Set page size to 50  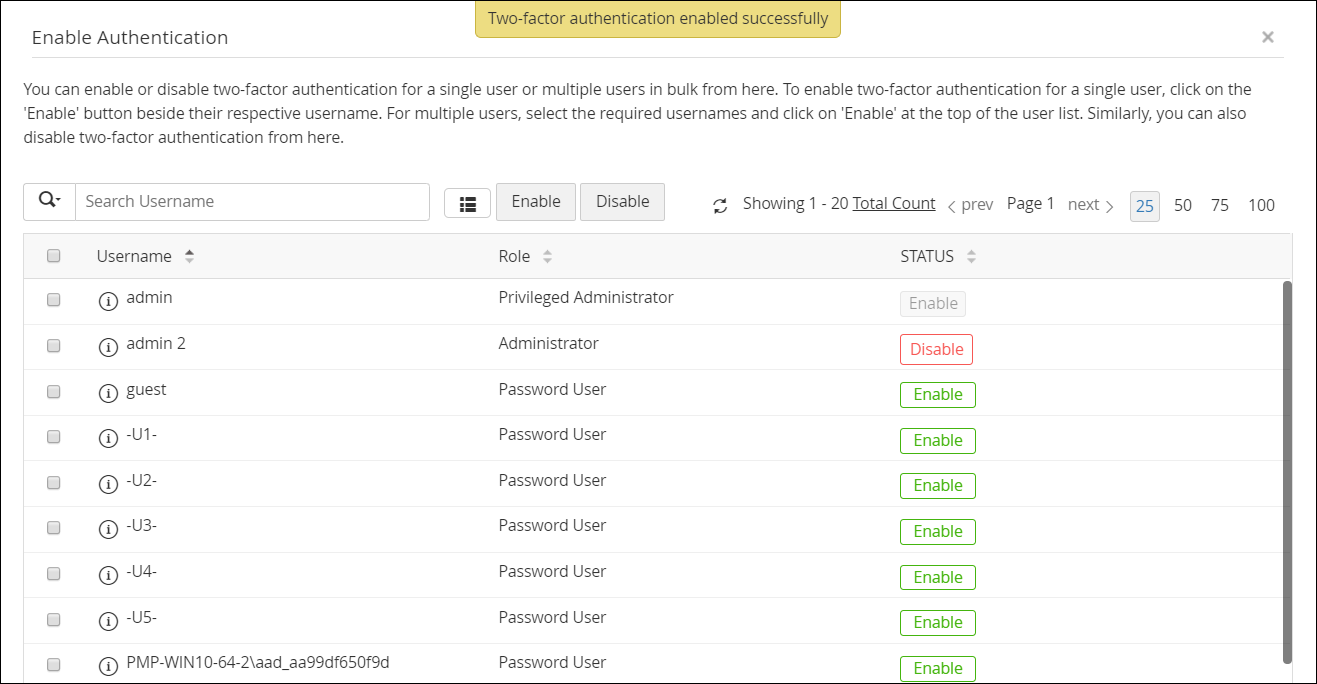point(1183,205)
